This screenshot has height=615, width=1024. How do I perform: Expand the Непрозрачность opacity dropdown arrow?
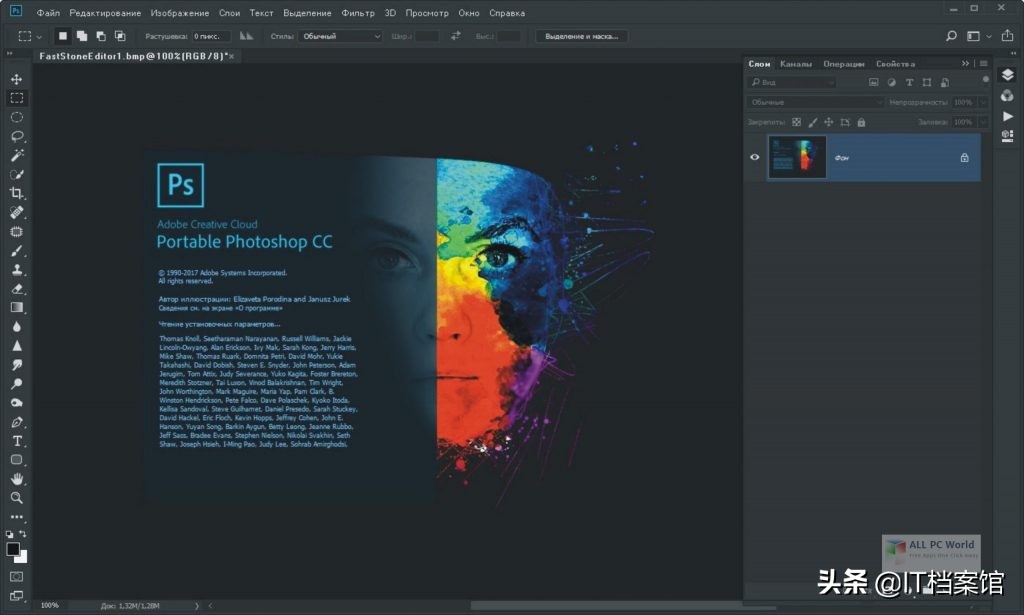[x=983, y=102]
